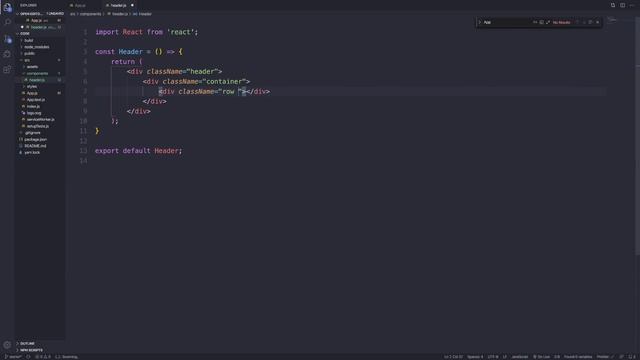
Task: Select the header.js editor tab
Action: click(118, 5)
